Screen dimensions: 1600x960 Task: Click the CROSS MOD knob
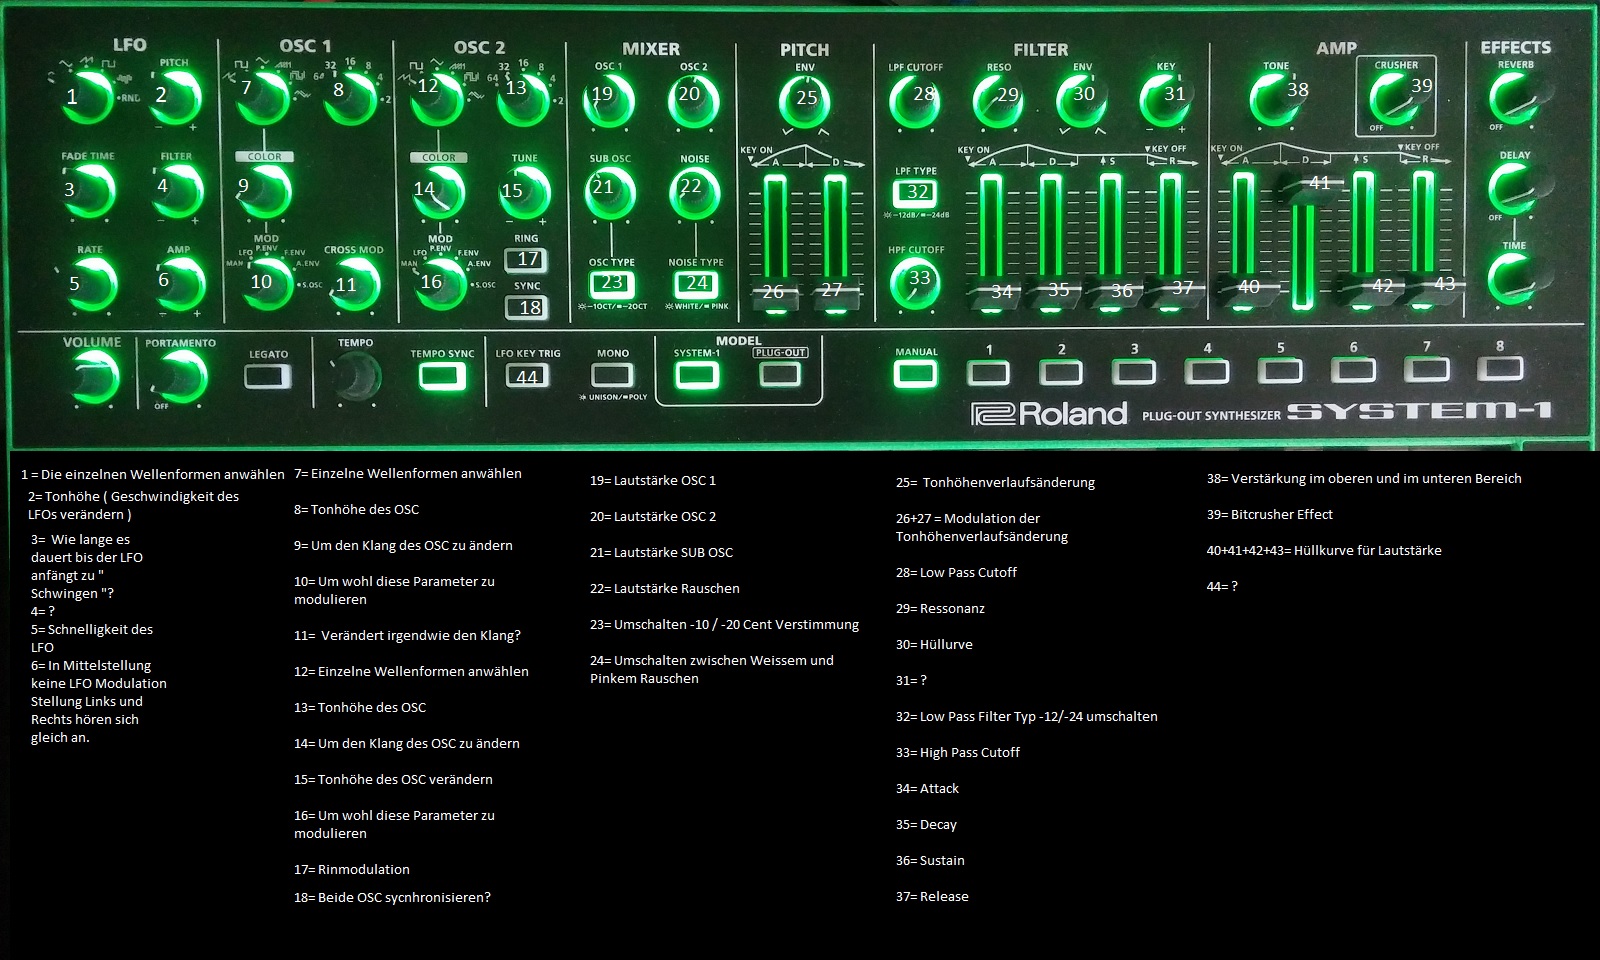pos(353,285)
